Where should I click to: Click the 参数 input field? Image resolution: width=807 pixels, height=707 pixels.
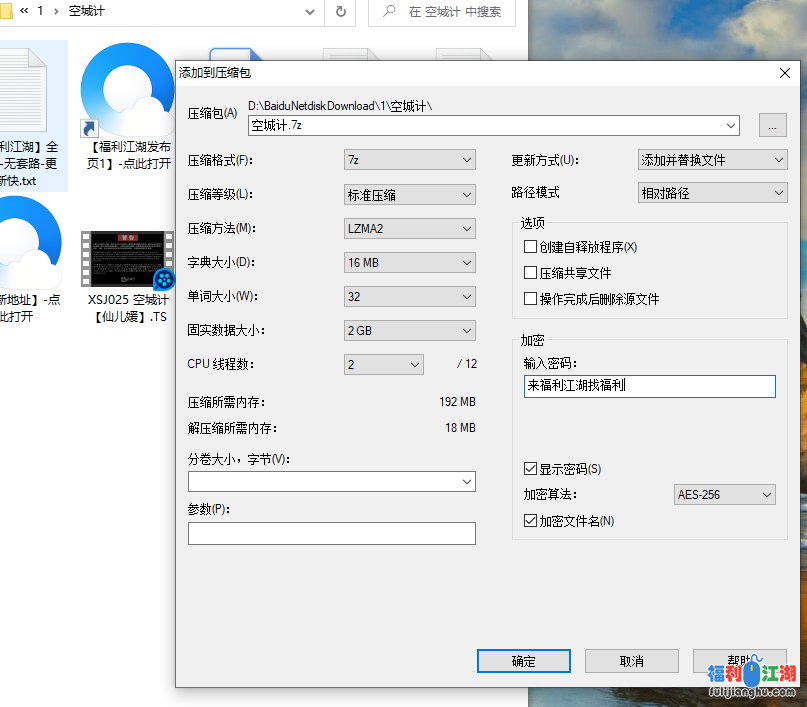331,534
